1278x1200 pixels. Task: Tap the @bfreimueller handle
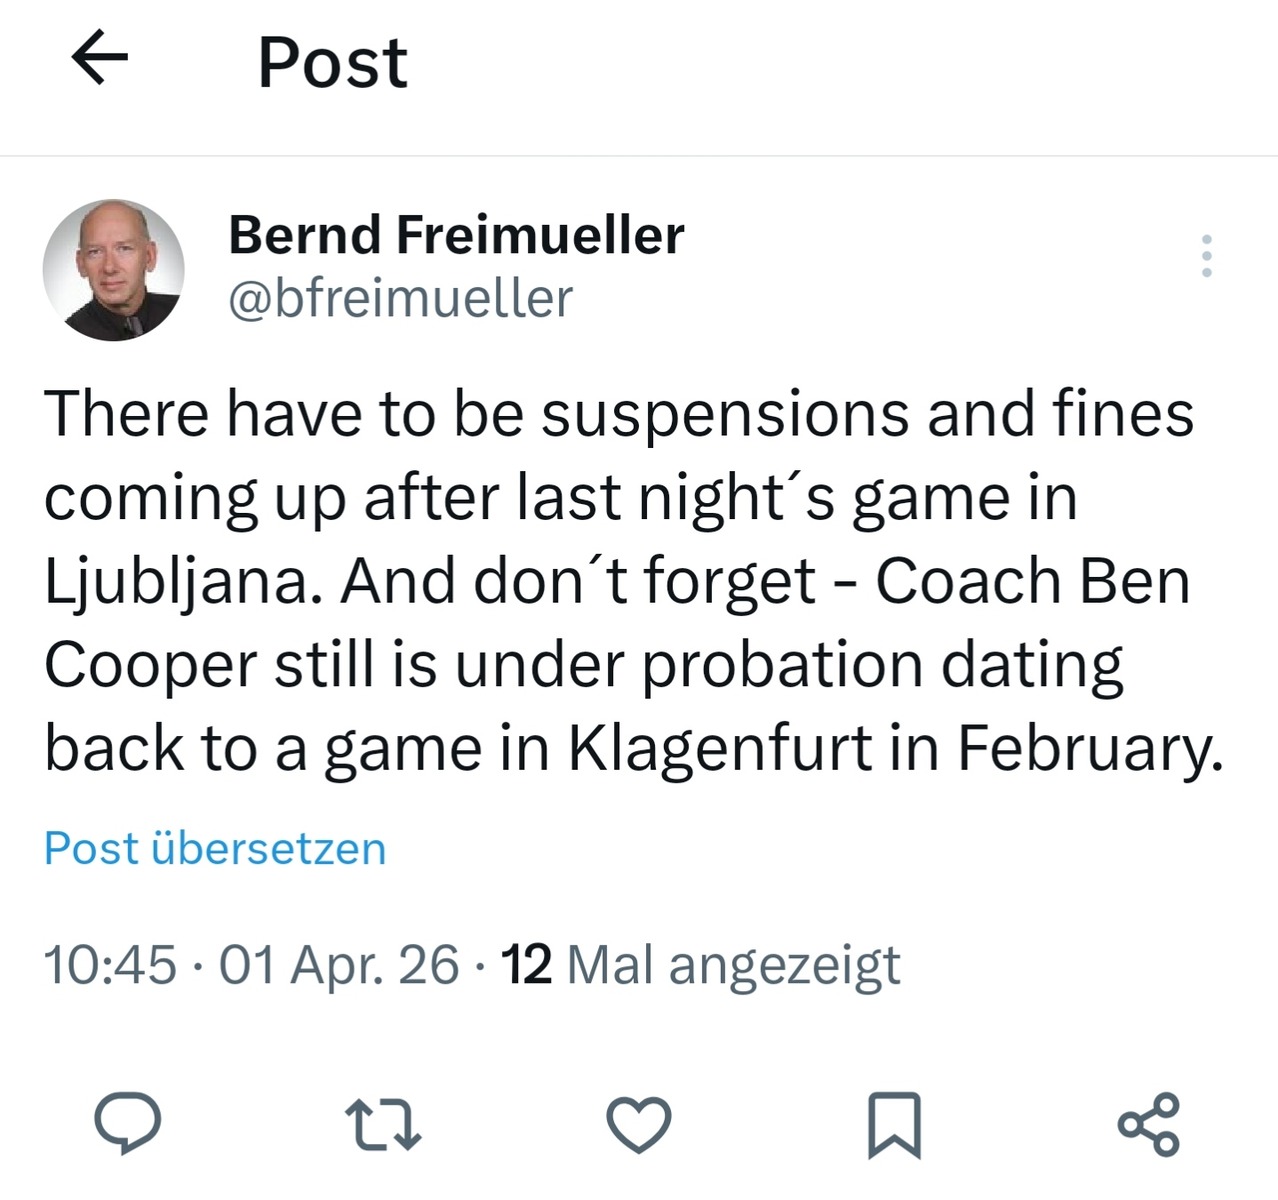[x=400, y=298]
